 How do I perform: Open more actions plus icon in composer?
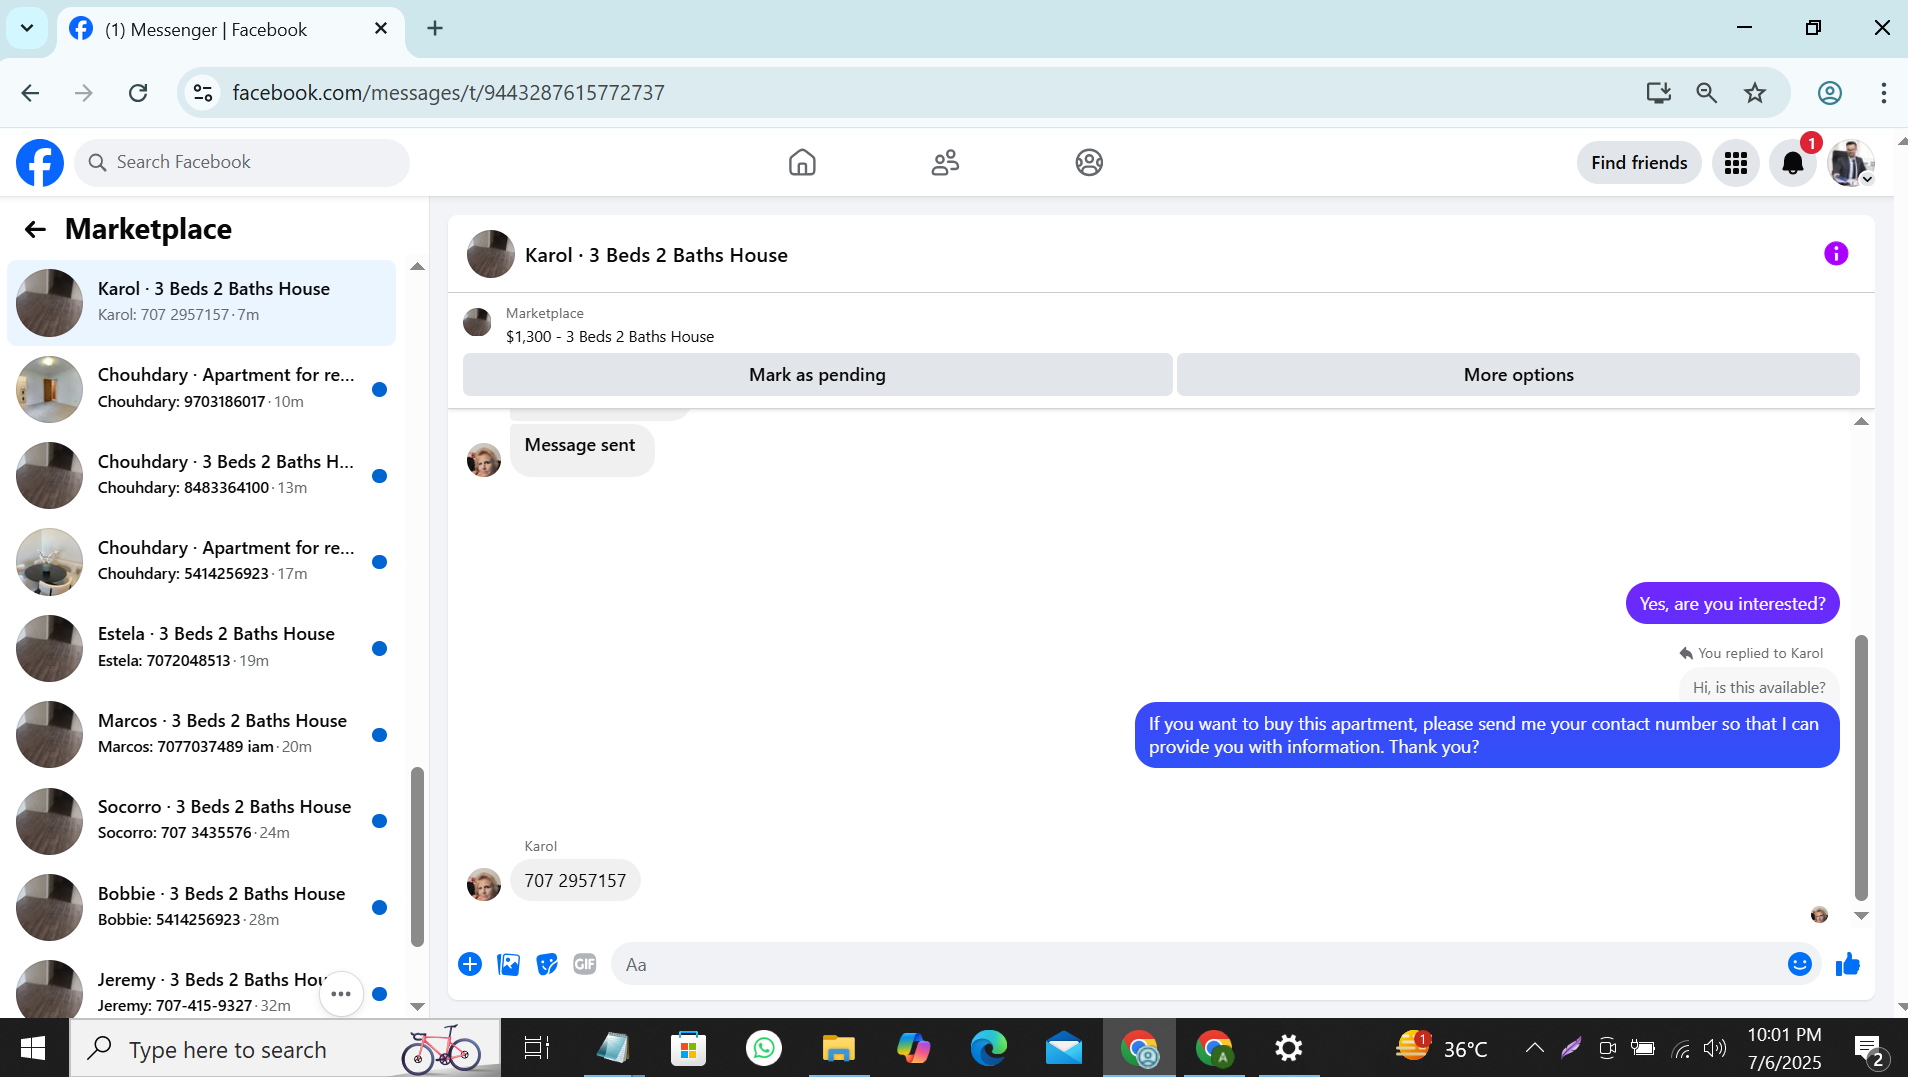coord(470,964)
